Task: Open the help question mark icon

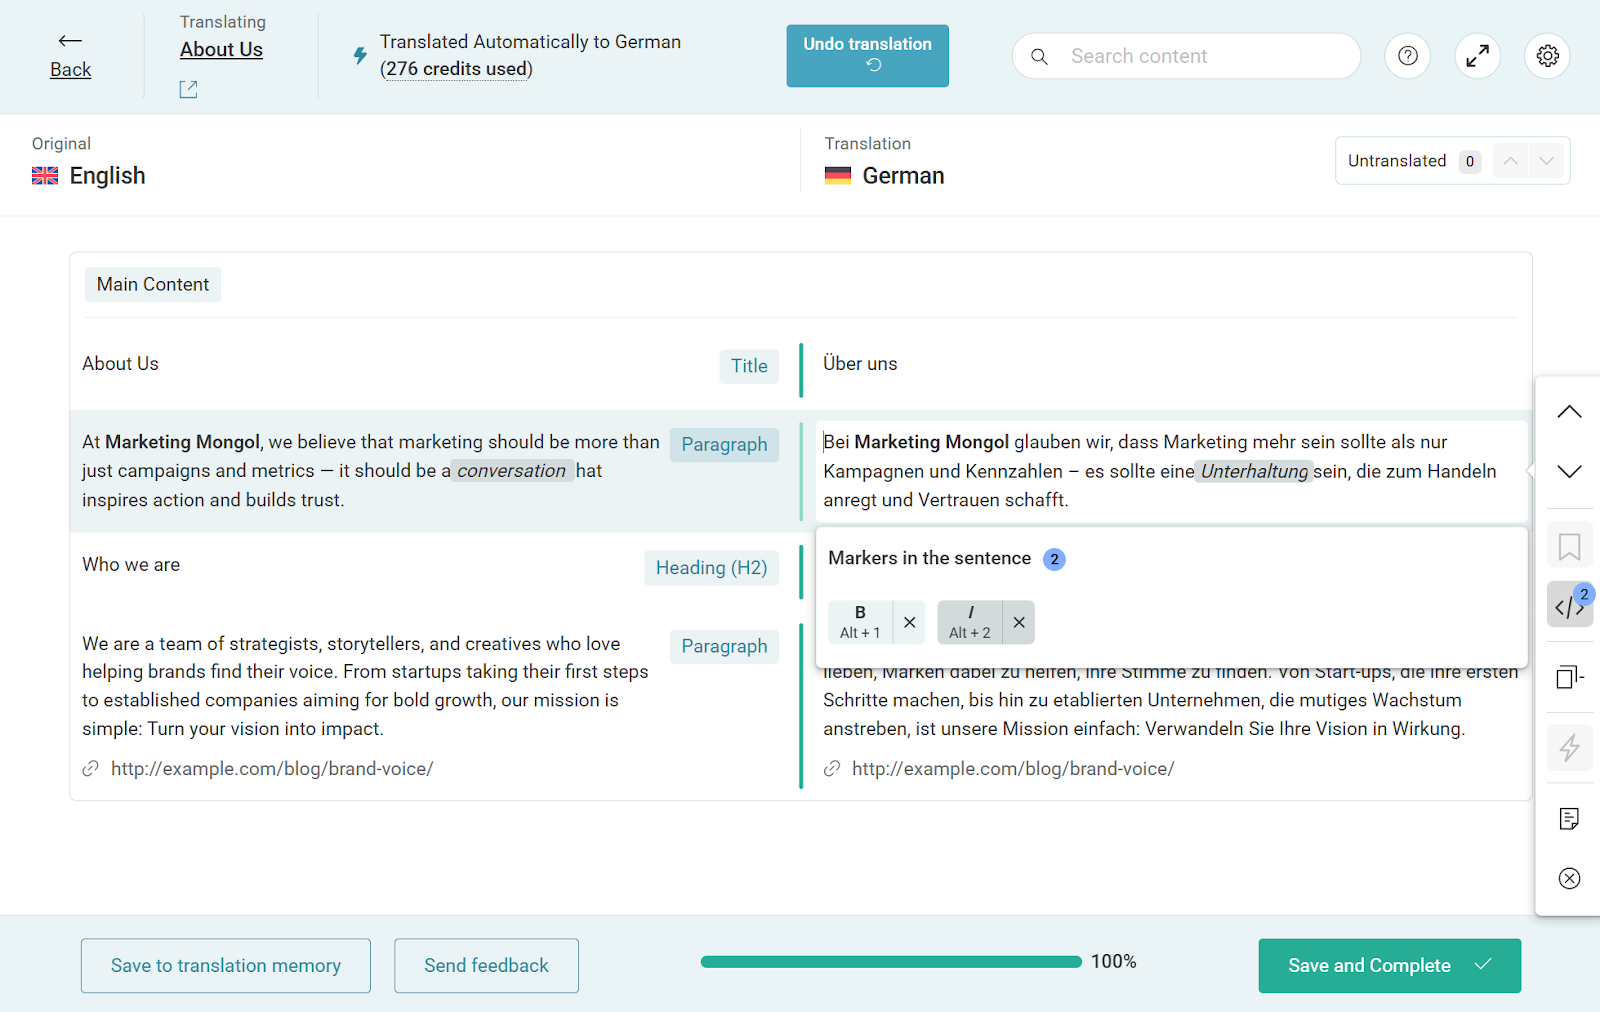Action: coord(1407,56)
